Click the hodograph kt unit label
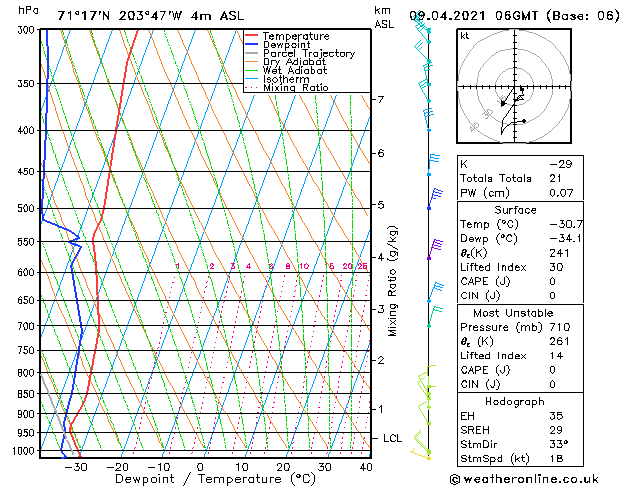 465,36
